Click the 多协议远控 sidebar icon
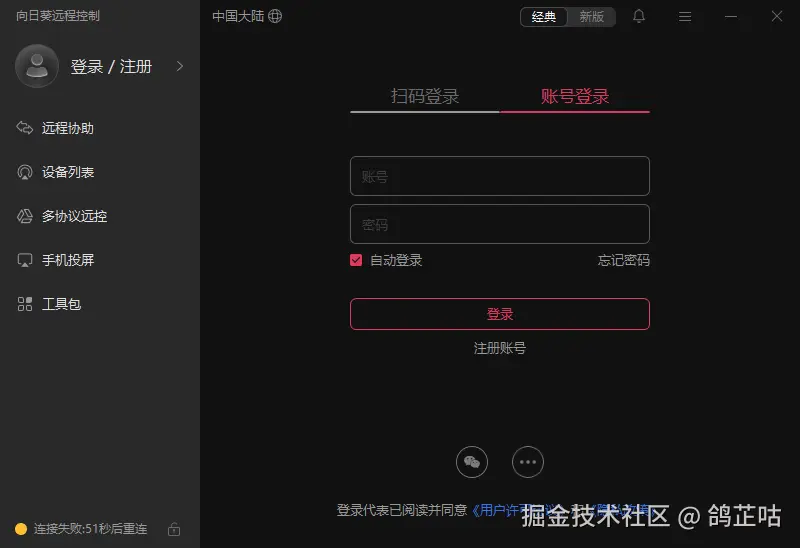 [x=24, y=216]
